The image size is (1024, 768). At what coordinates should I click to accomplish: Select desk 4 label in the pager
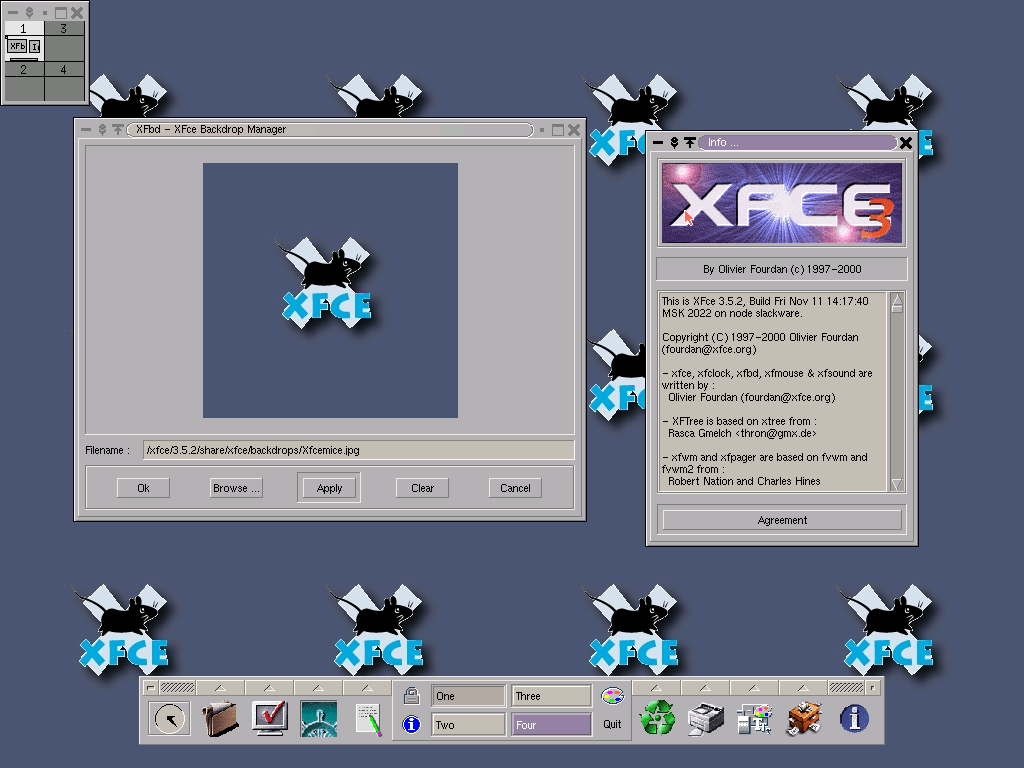[x=64, y=69]
